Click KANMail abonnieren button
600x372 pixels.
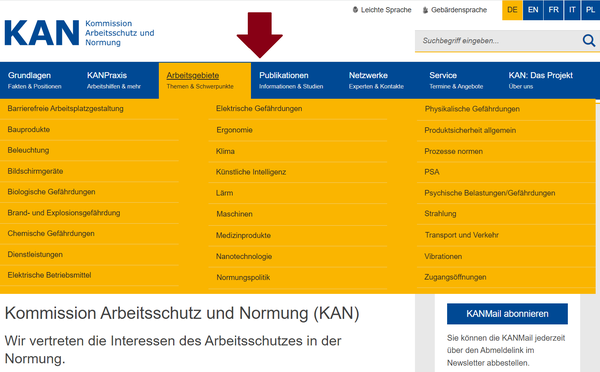(507, 314)
